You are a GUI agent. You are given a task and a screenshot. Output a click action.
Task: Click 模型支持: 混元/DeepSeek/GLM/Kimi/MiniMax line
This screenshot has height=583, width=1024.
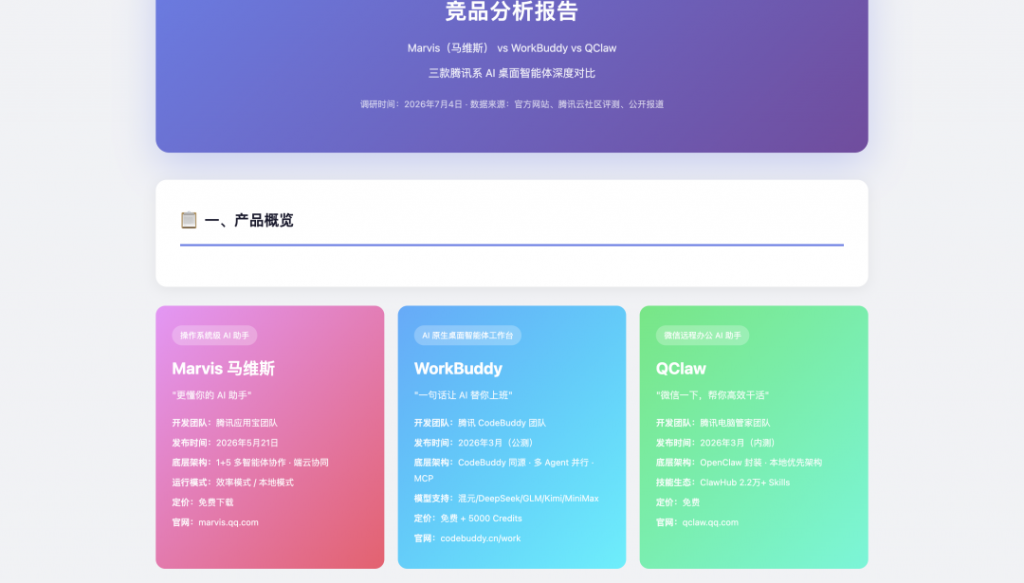(x=506, y=499)
